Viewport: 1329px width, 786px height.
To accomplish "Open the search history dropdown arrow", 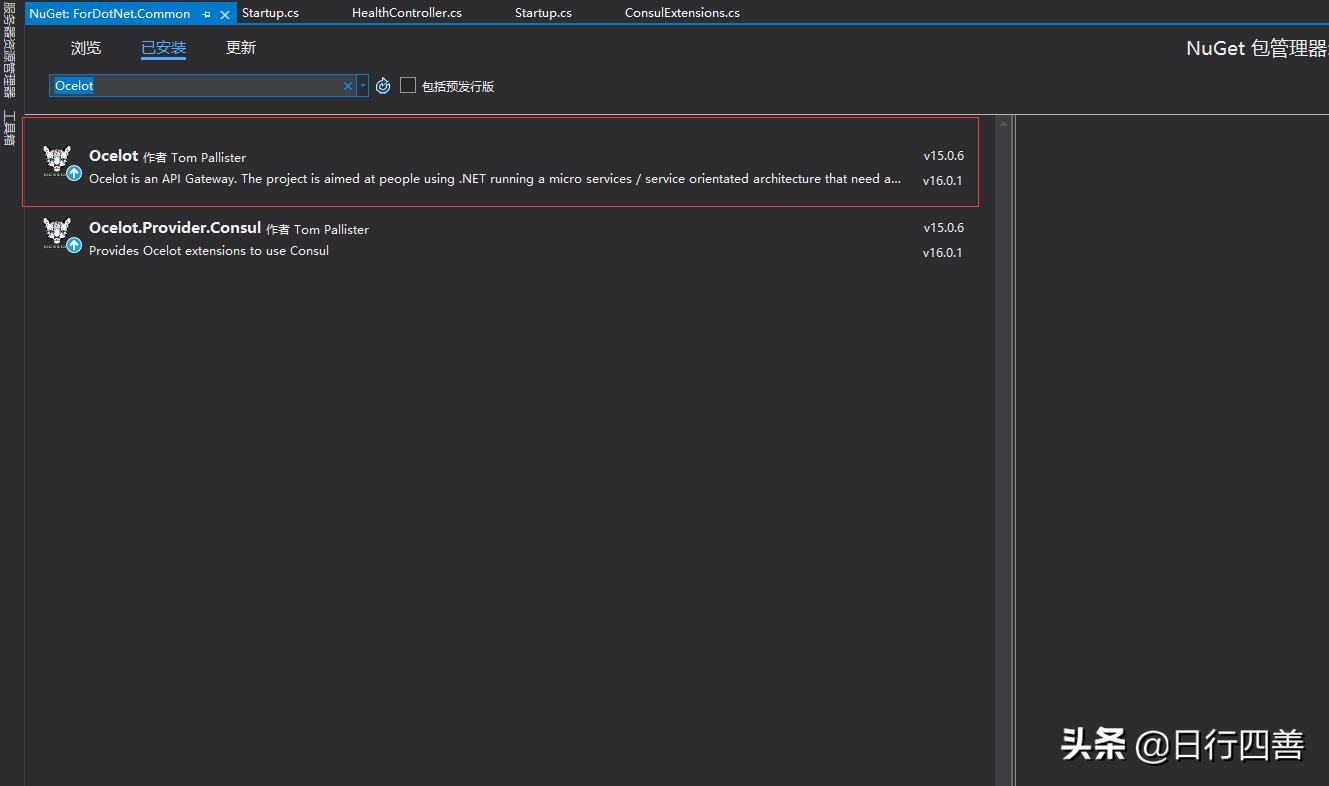I will [363, 86].
